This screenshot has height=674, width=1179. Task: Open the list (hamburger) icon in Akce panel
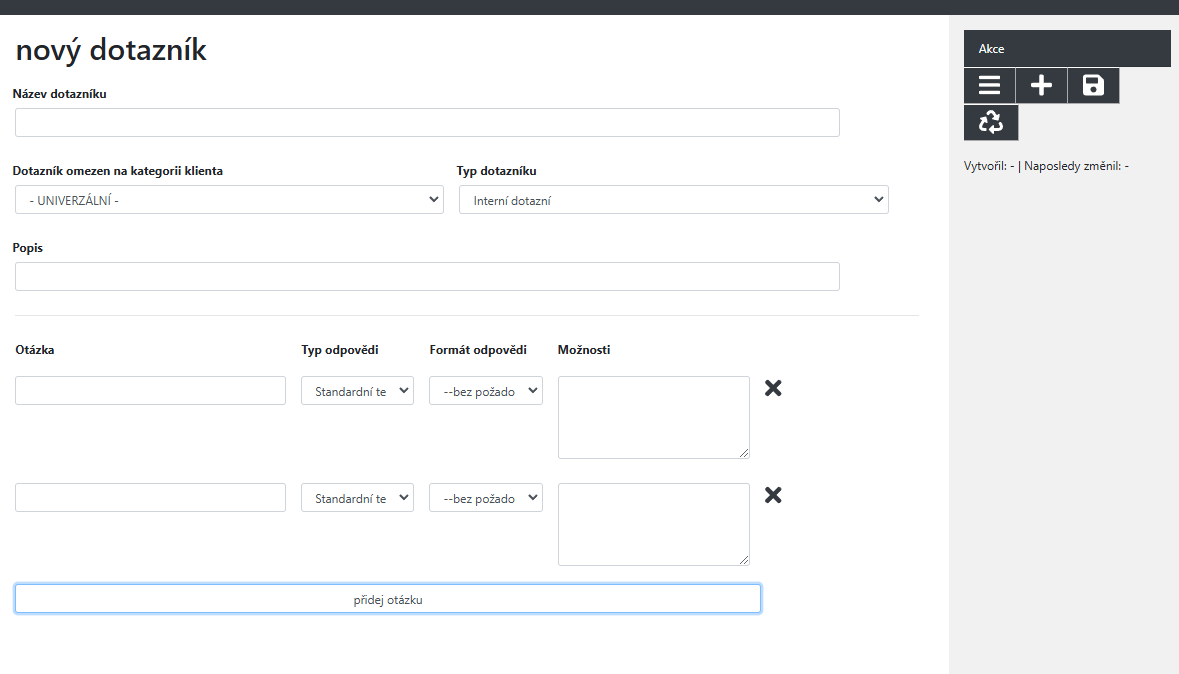point(990,85)
